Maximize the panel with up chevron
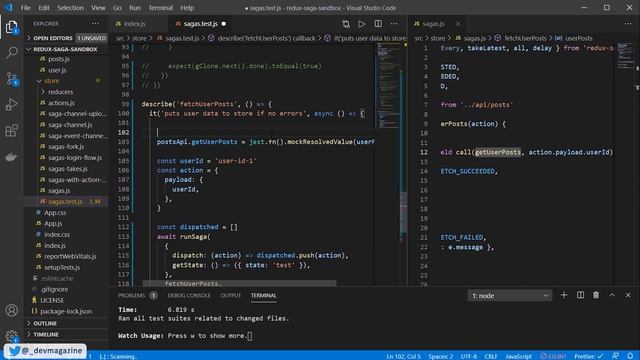 (612, 295)
